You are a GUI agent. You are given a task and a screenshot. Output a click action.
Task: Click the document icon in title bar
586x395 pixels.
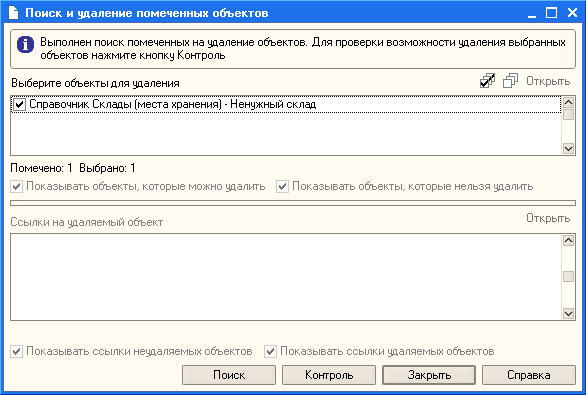pyautogui.click(x=13, y=12)
